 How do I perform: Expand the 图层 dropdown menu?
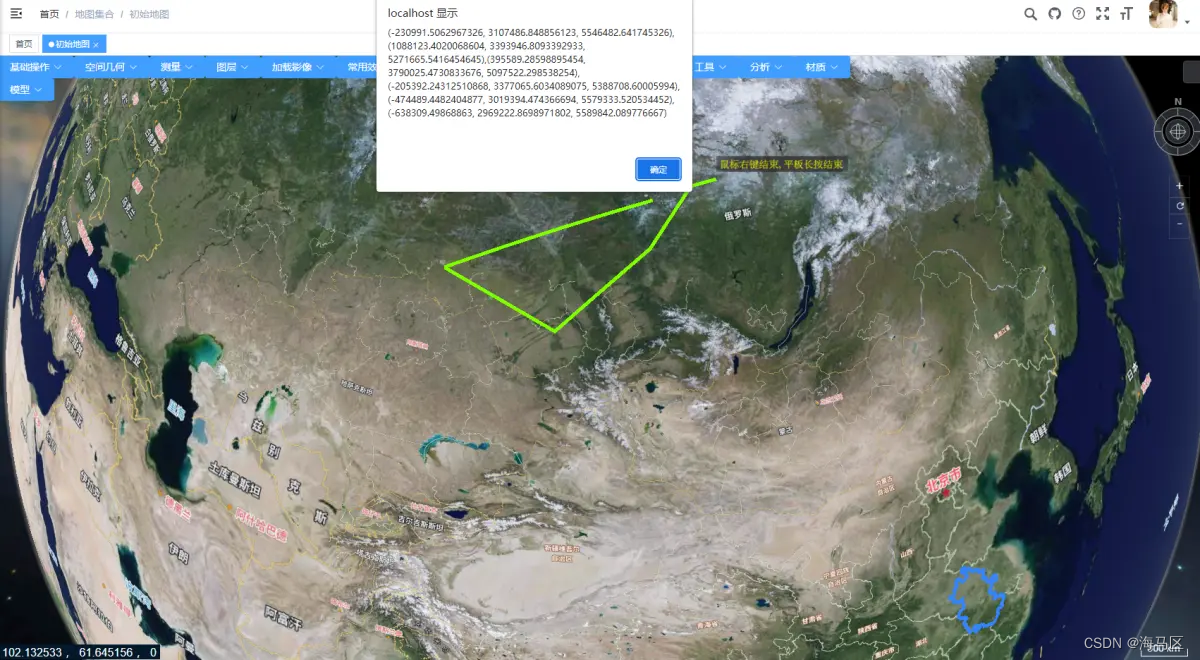pos(233,67)
